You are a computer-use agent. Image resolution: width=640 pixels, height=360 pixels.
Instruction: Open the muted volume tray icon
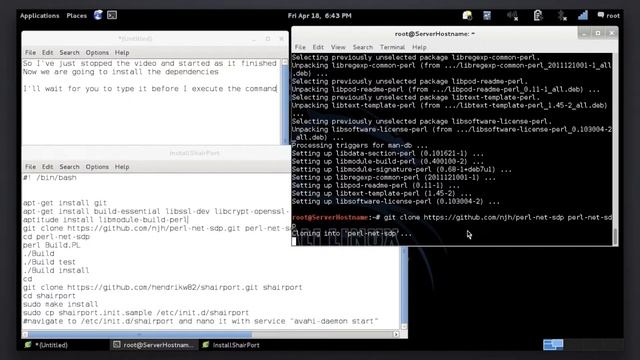512,16
